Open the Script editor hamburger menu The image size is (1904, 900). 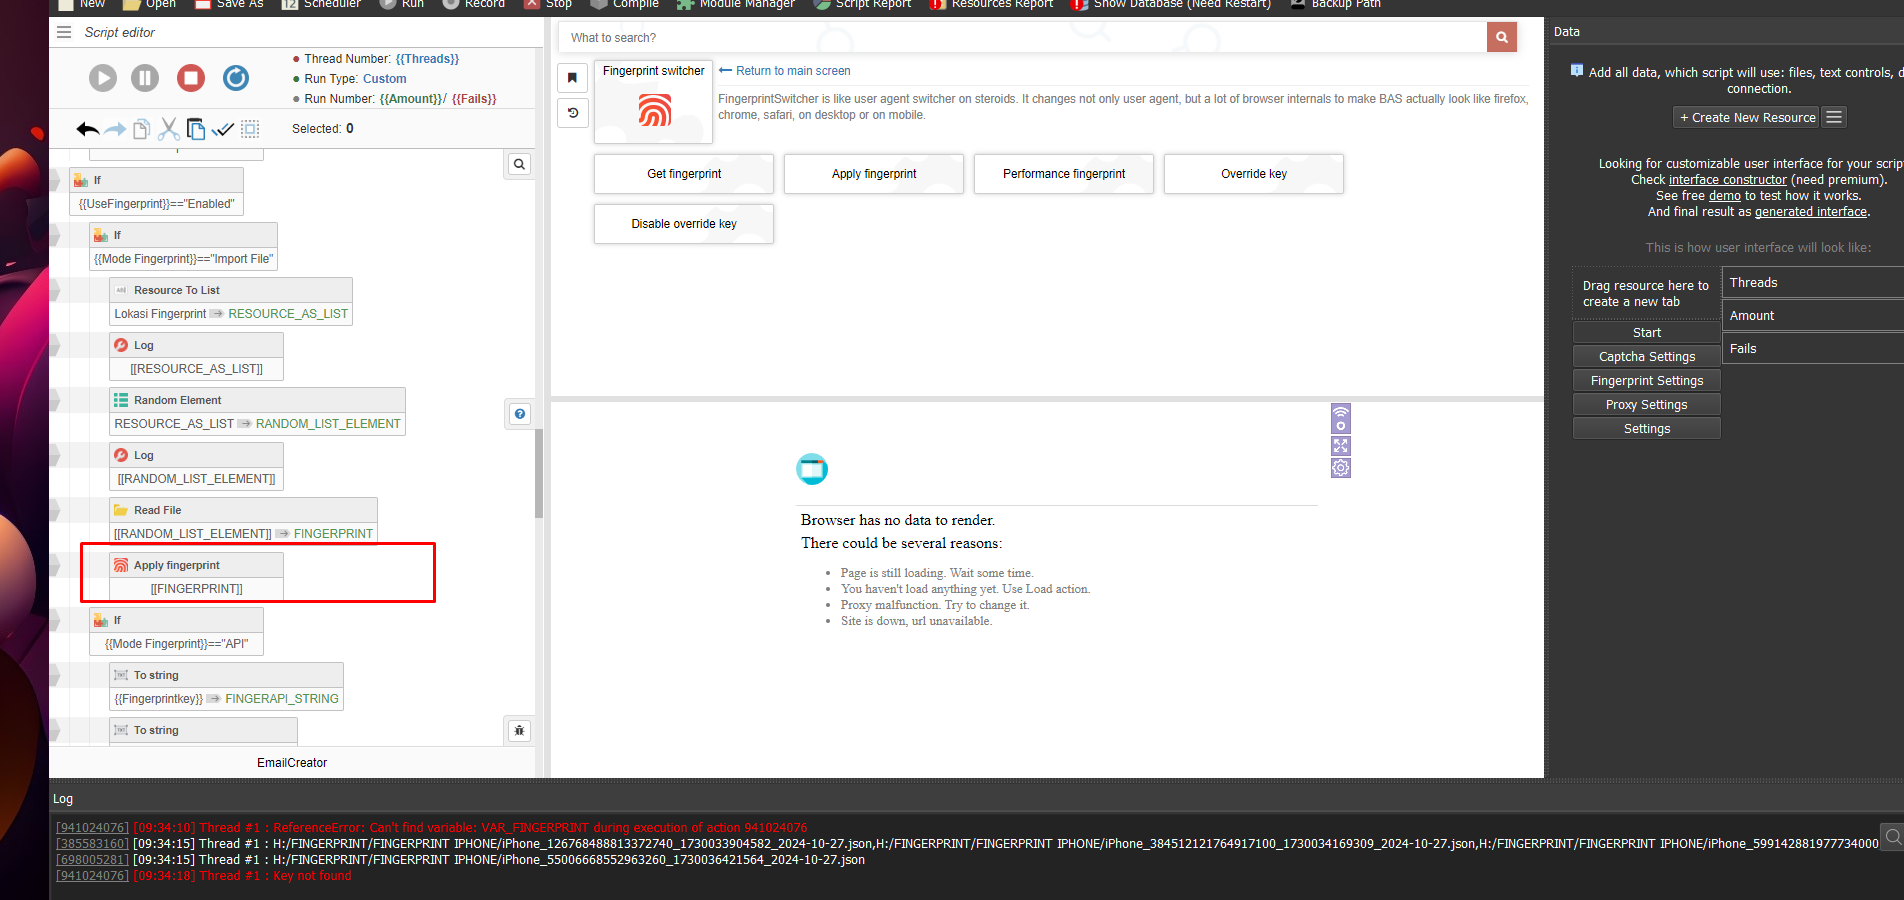[x=64, y=32]
